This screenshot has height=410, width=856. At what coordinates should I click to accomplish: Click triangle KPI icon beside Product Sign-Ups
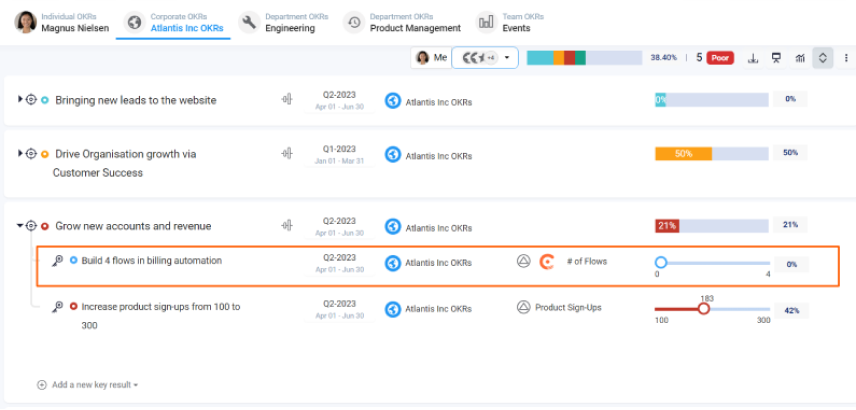click(x=524, y=307)
